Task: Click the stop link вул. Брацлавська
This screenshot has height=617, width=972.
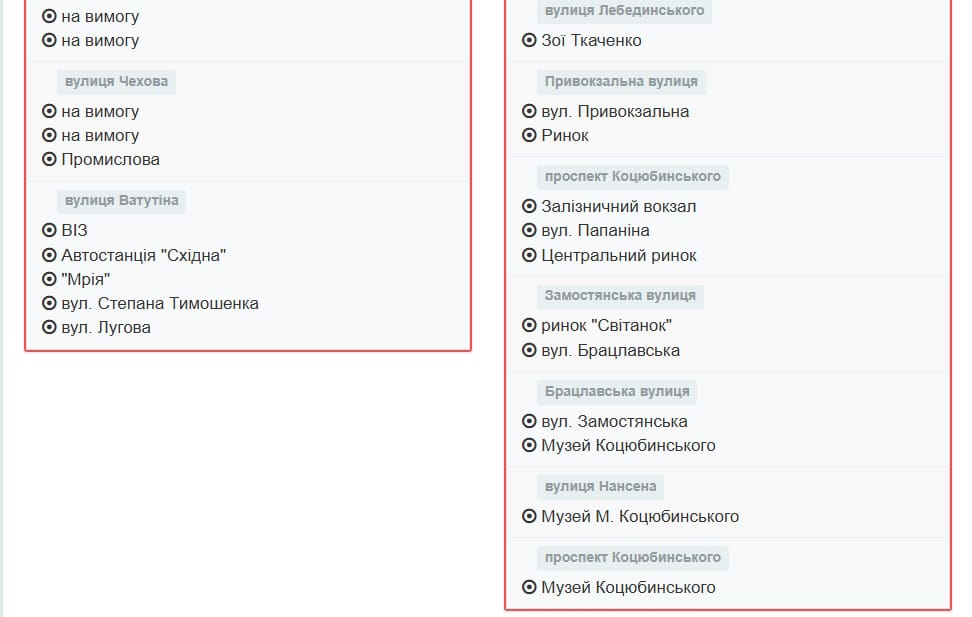Action: pos(611,350)
